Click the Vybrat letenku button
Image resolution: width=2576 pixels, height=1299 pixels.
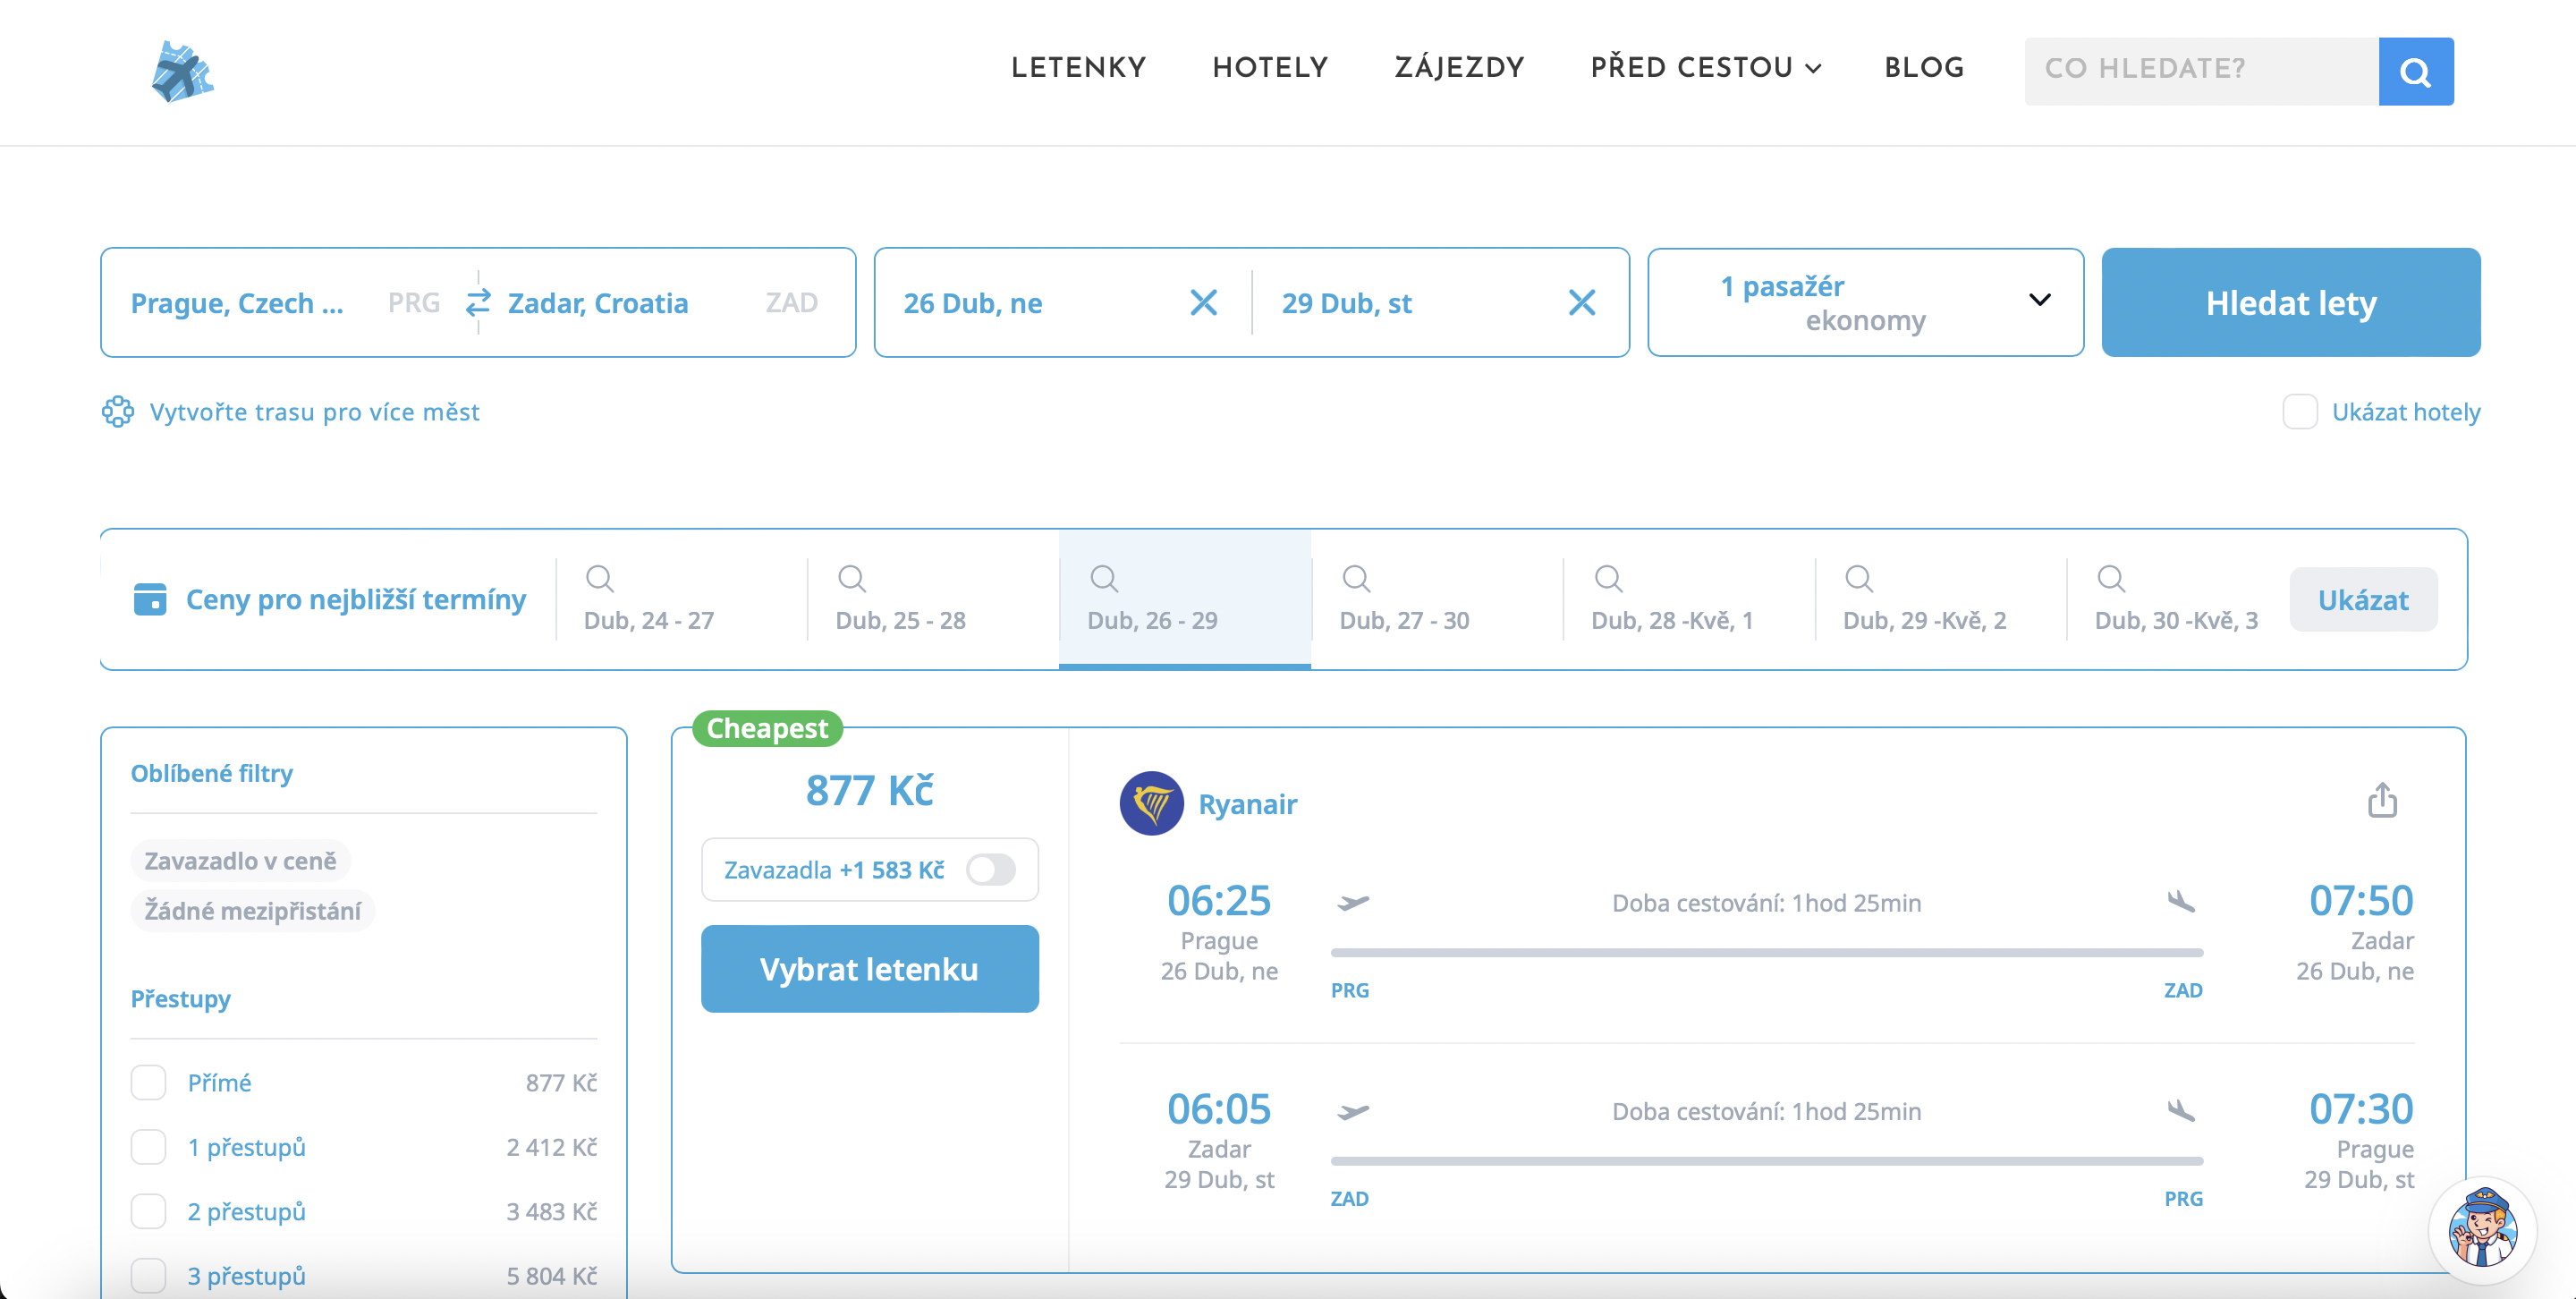869,969
